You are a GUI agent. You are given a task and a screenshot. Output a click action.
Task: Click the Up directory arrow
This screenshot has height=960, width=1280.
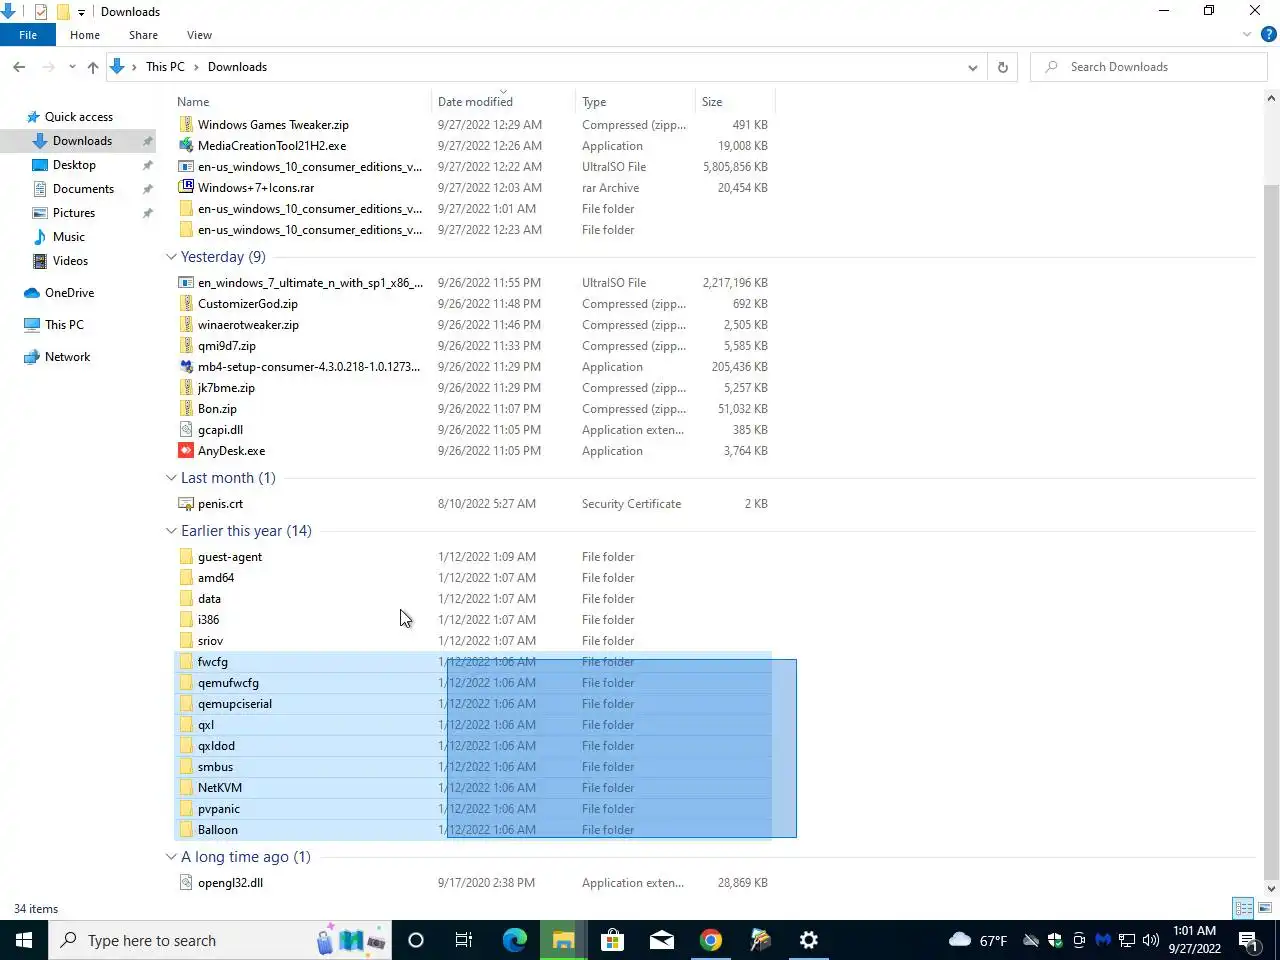coord(93,67)
